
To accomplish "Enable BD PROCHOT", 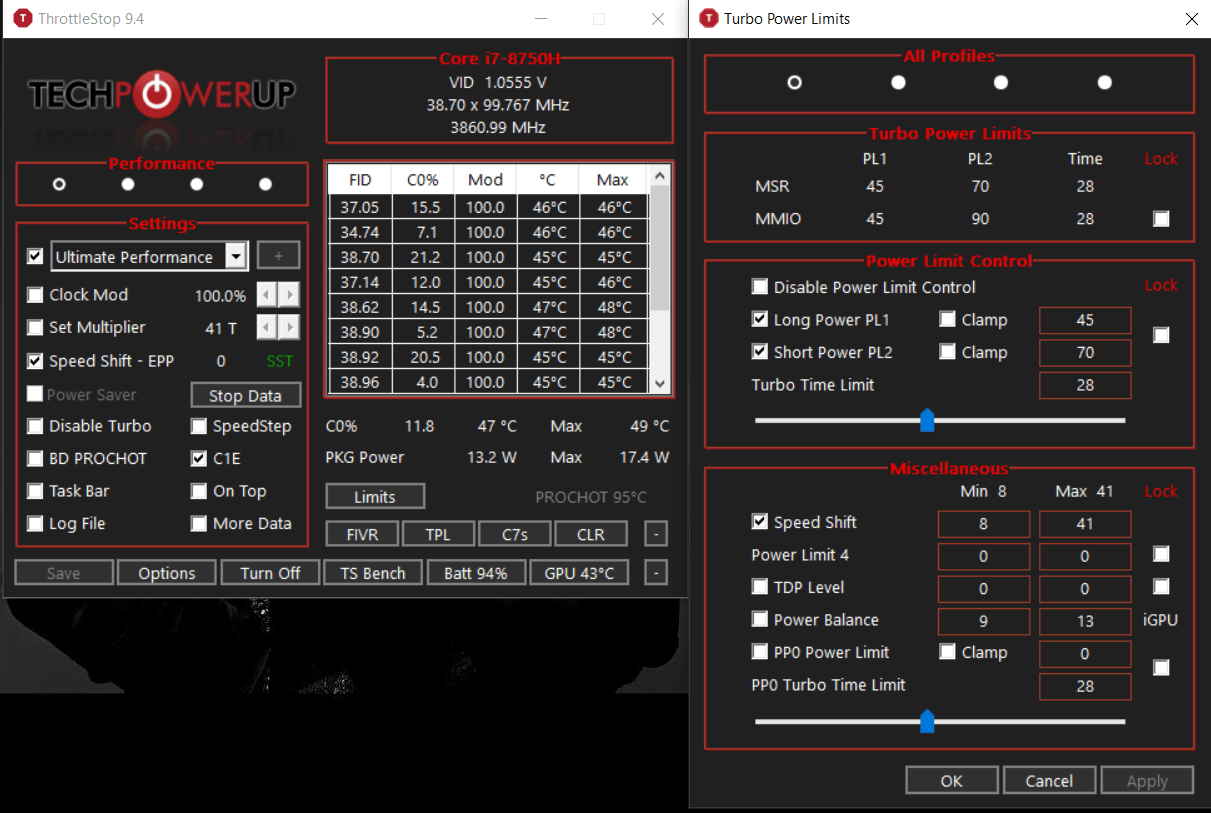I will (x=36, y=458).
